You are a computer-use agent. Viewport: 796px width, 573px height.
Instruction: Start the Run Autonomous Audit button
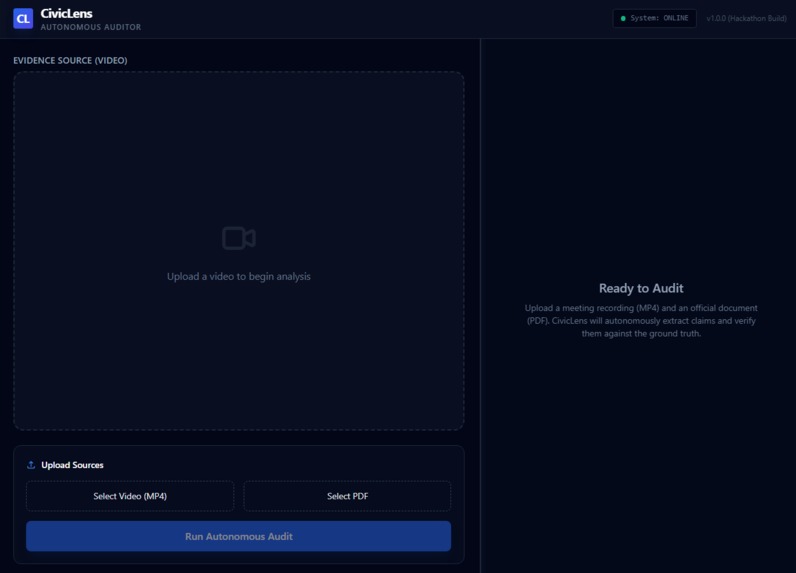(239, 536)
